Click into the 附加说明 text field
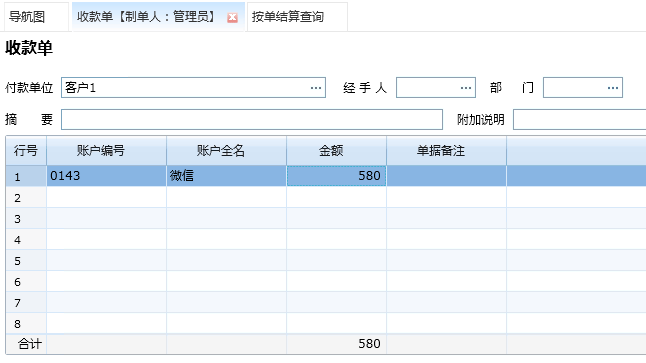 point(579,119)
